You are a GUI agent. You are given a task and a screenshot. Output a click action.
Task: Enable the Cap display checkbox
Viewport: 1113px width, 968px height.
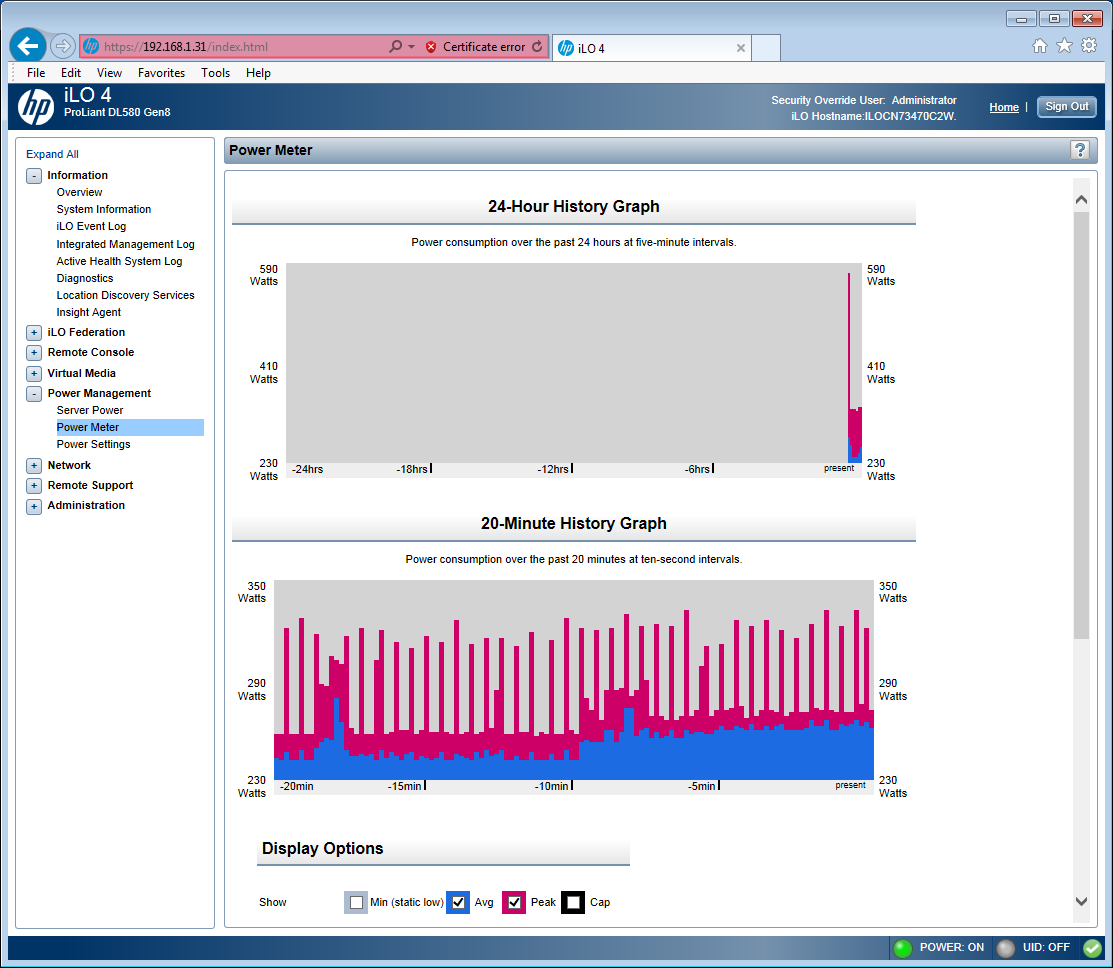point(573,902)
